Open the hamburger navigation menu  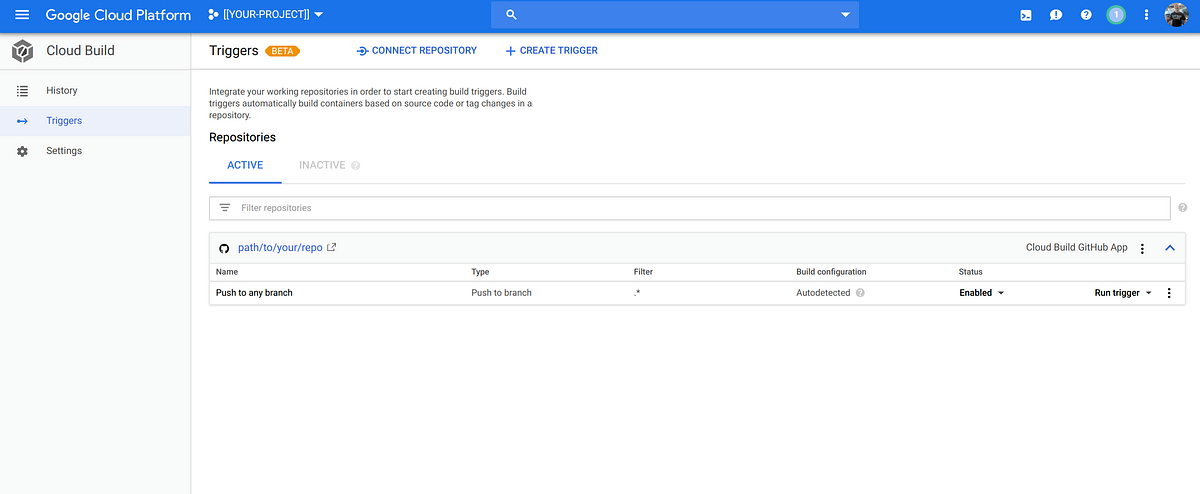click(22, 15)
